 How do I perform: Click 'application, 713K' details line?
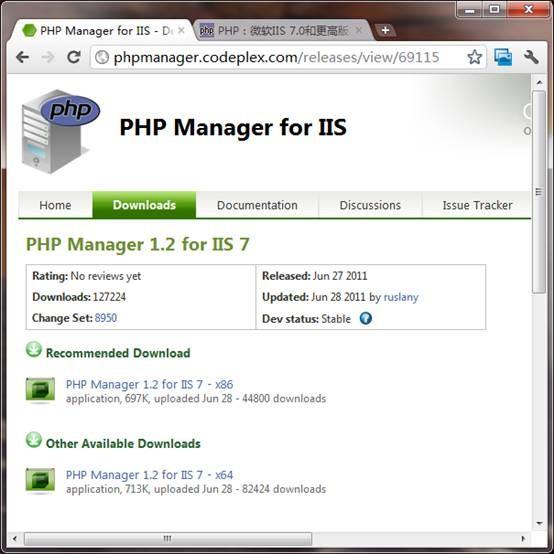(x=196, y=489)
